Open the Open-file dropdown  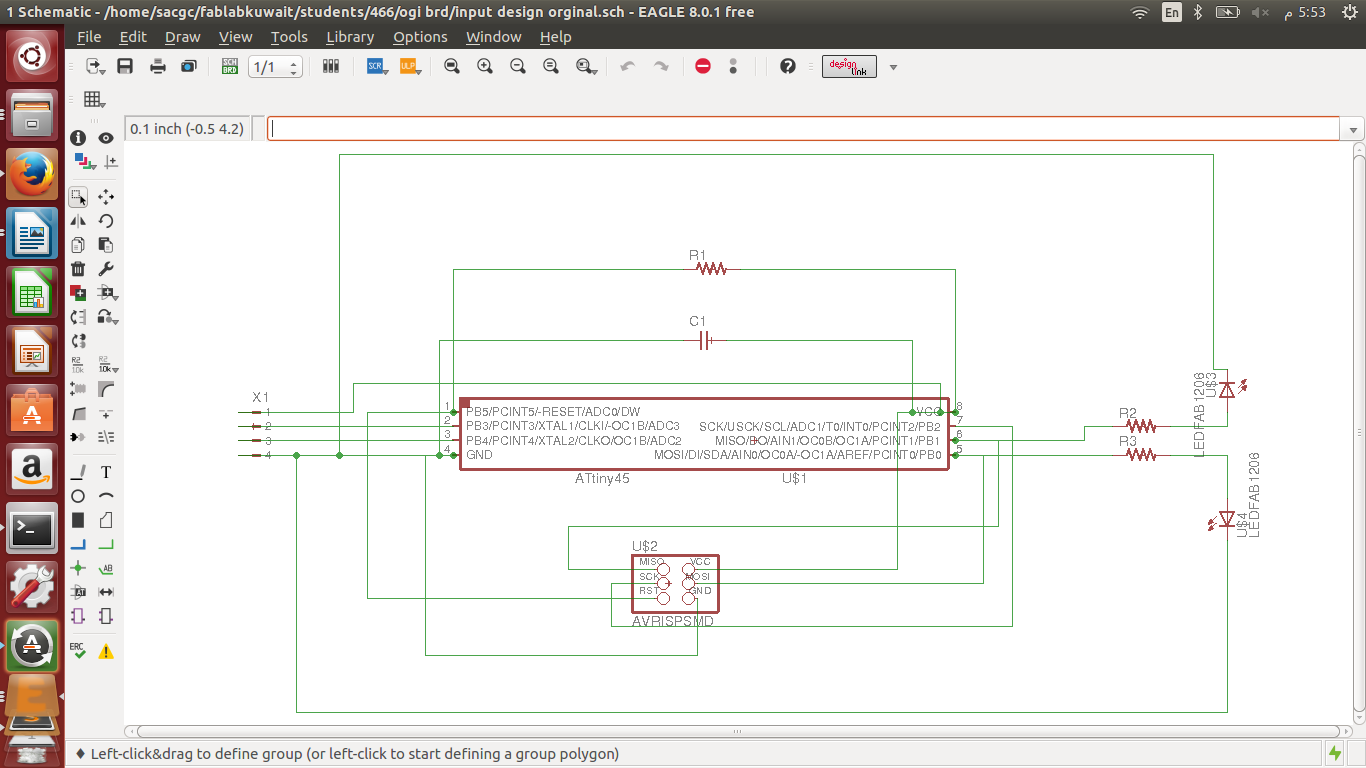point(96,66)
